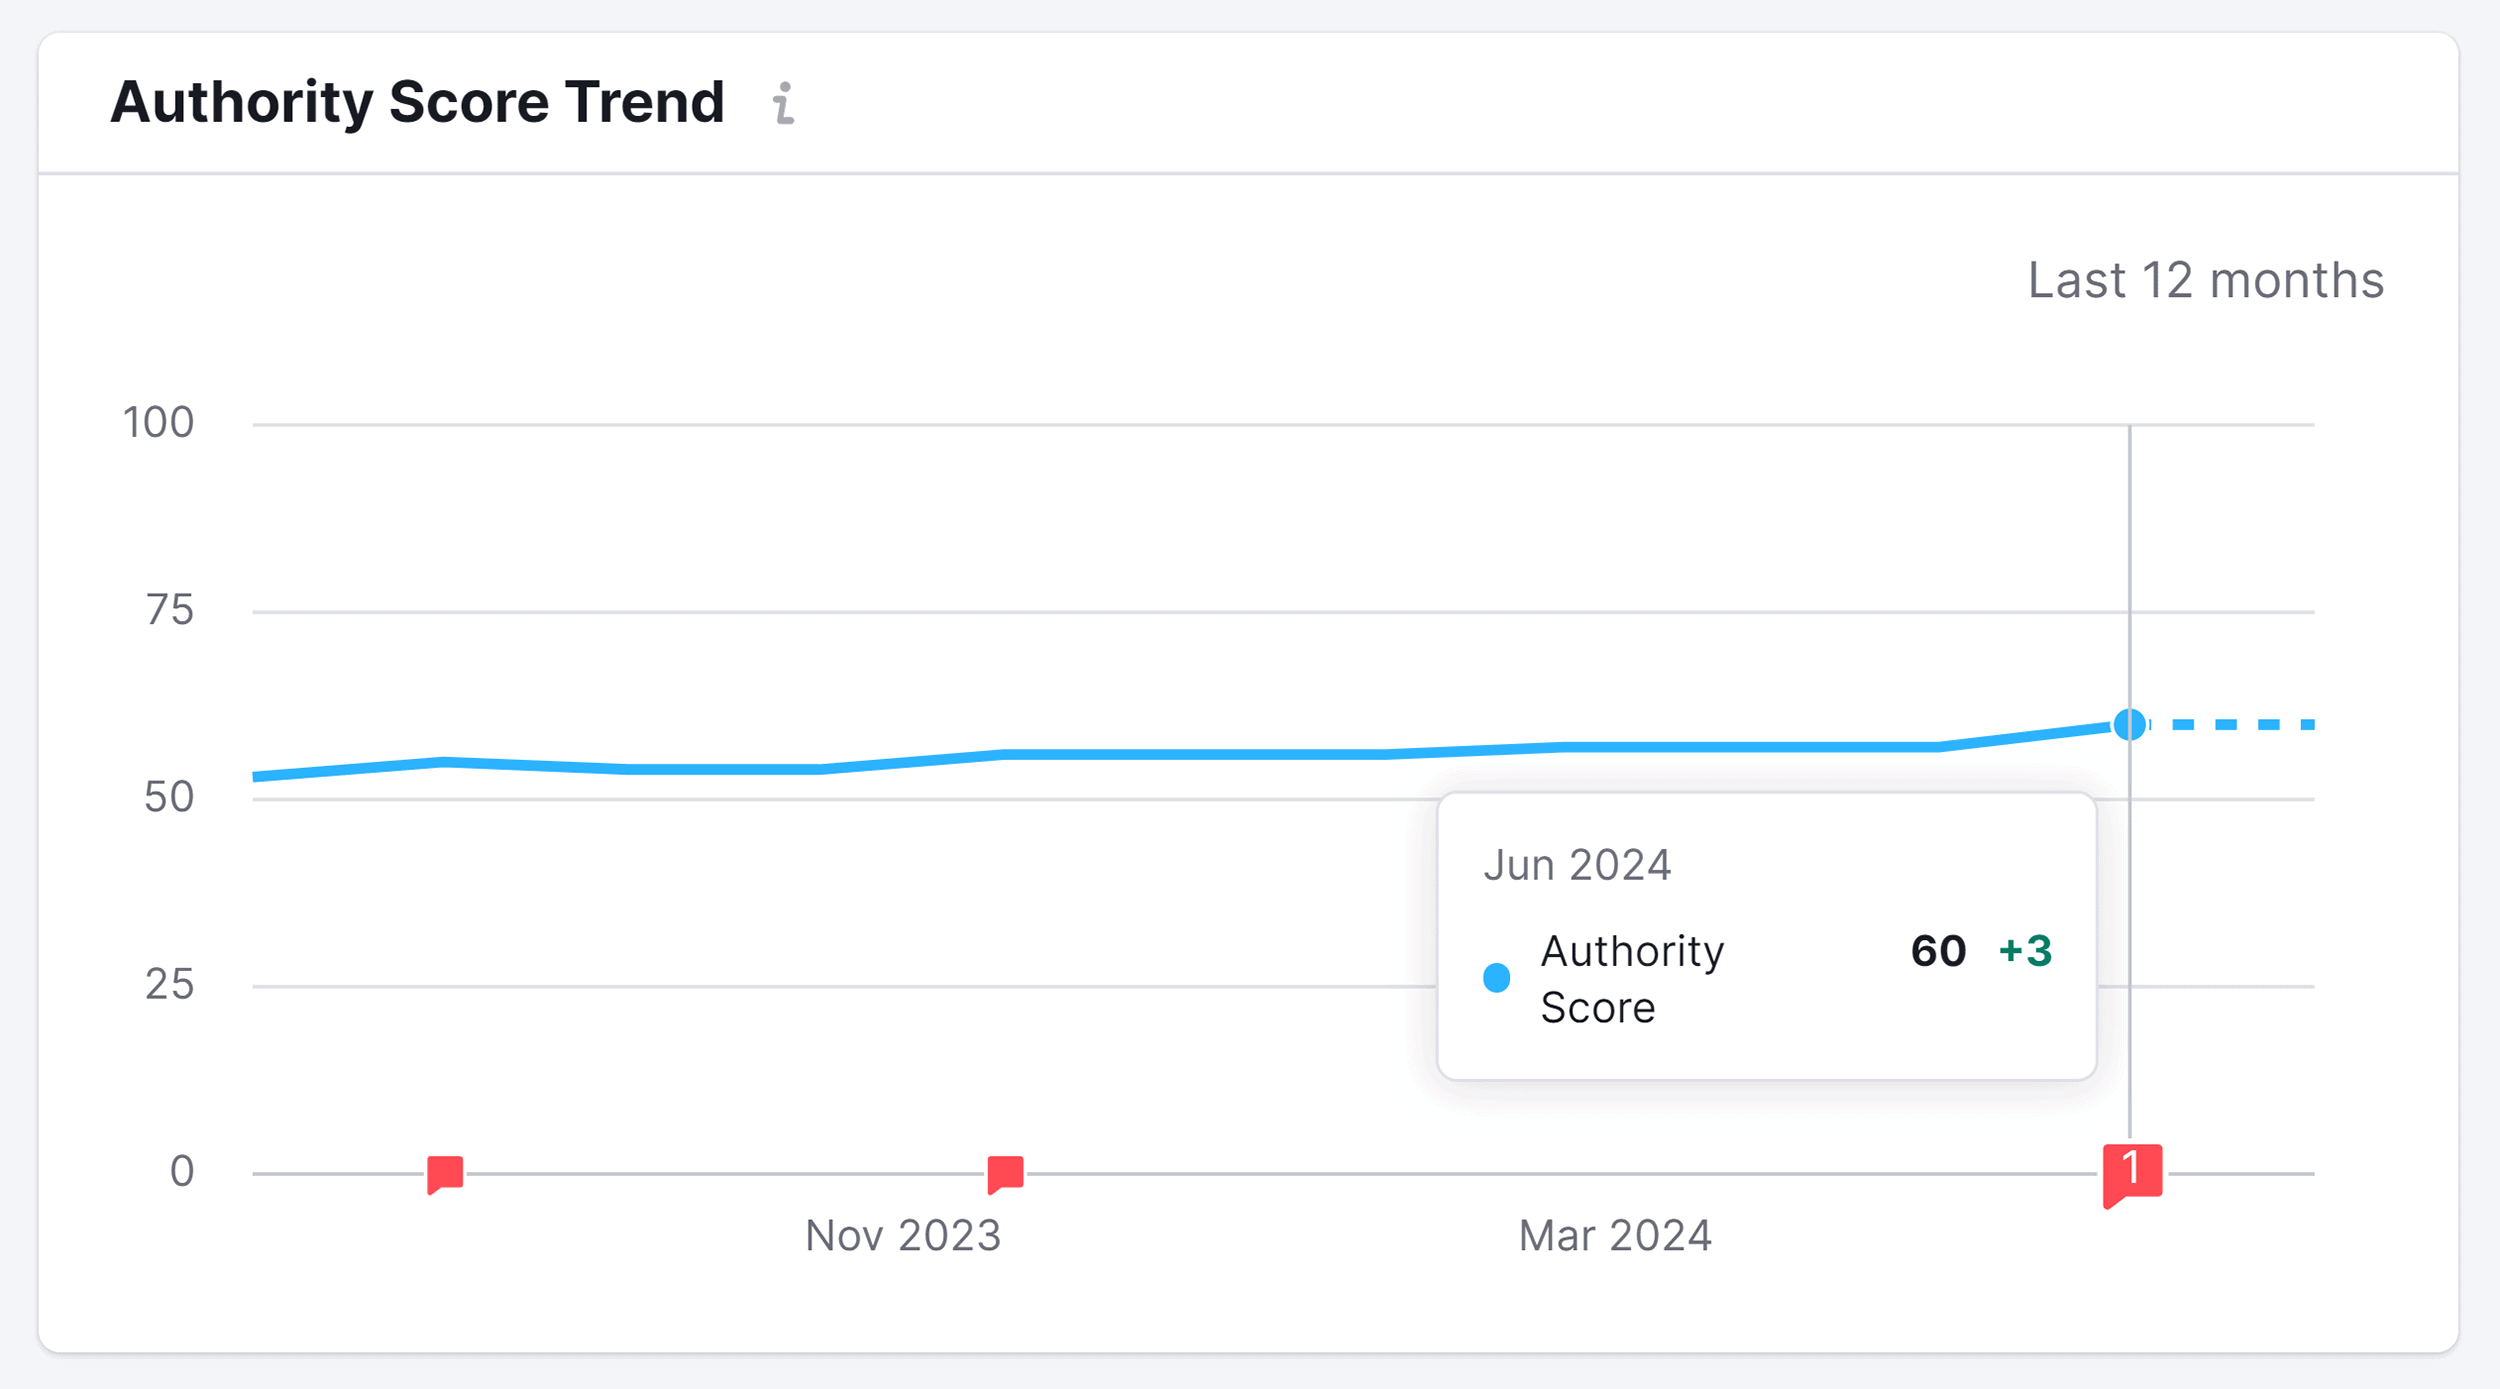
Task: Click the Authority Score Trend title
Action: pyautogui.click(x=417, y=102)
